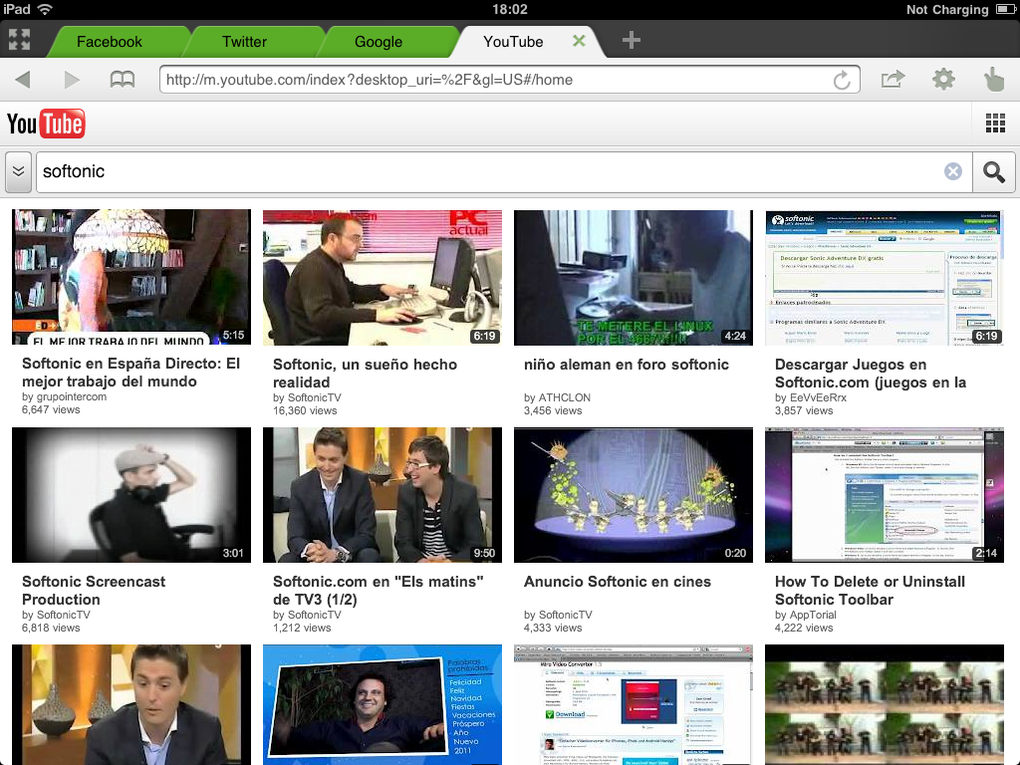Screen dimensions: 1020x765
Task: Check the battery status icon
Action: click(x=1006, y=9)
